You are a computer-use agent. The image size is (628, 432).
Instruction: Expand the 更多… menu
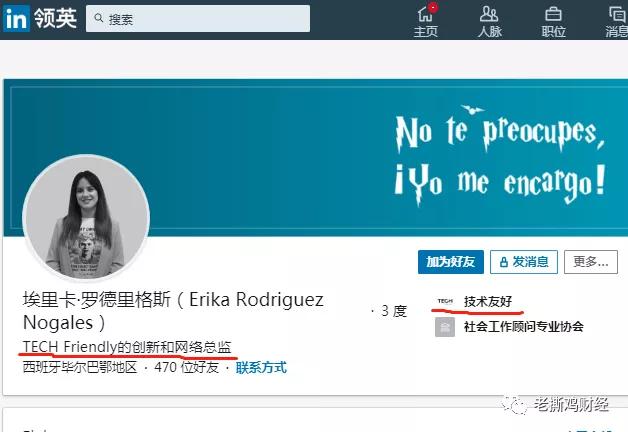pos(591,262)
